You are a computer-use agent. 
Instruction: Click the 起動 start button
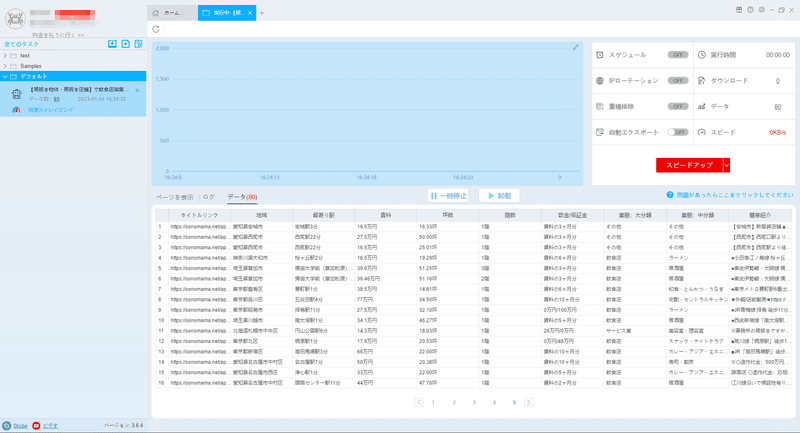[499, 195]
